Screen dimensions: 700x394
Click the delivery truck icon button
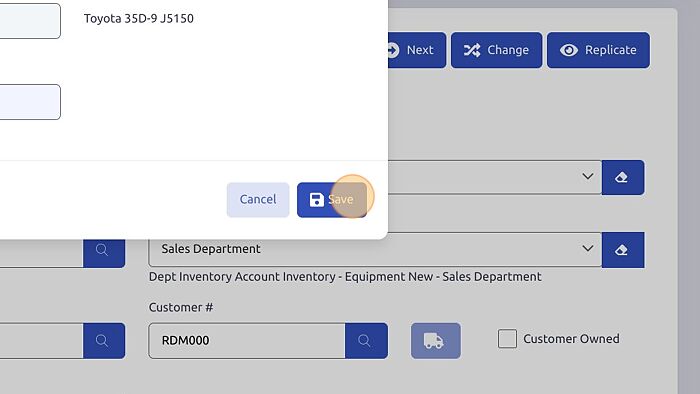pyautogui.click(x=436, y=341)
